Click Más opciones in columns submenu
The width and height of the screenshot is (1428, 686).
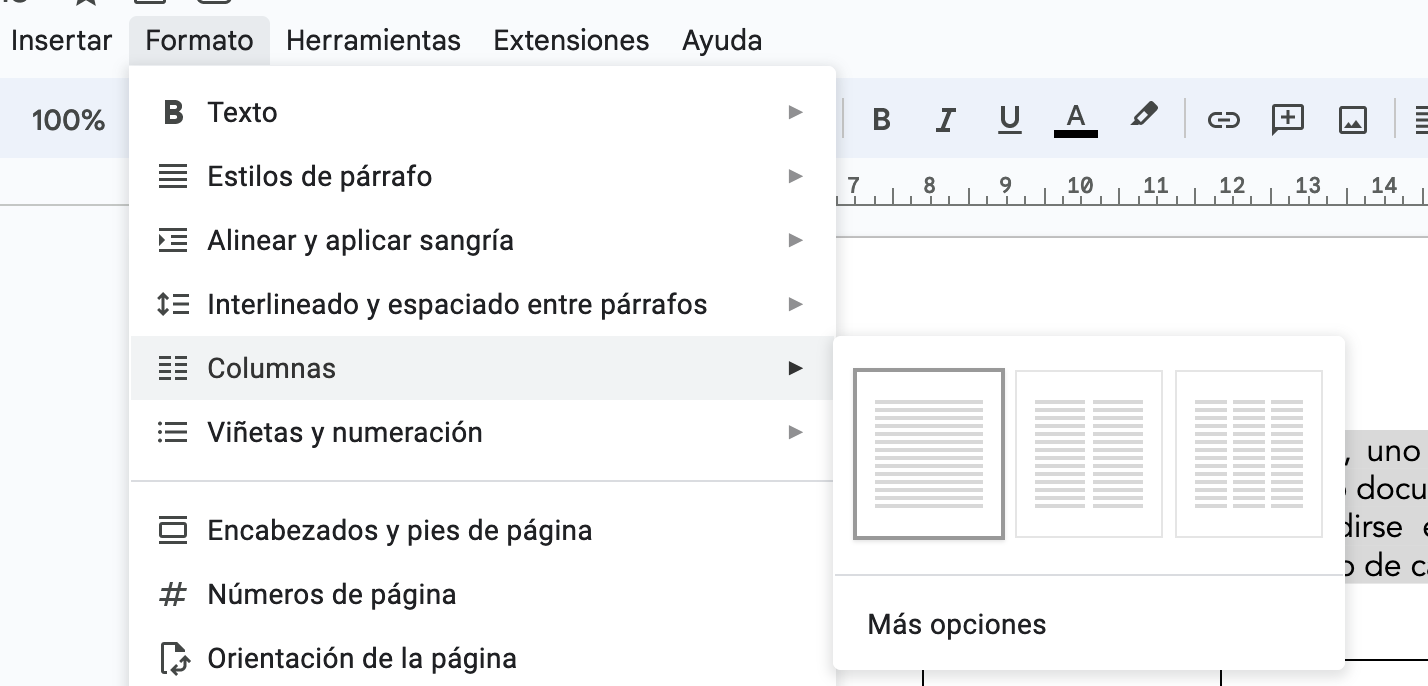(x=957, y=625)
